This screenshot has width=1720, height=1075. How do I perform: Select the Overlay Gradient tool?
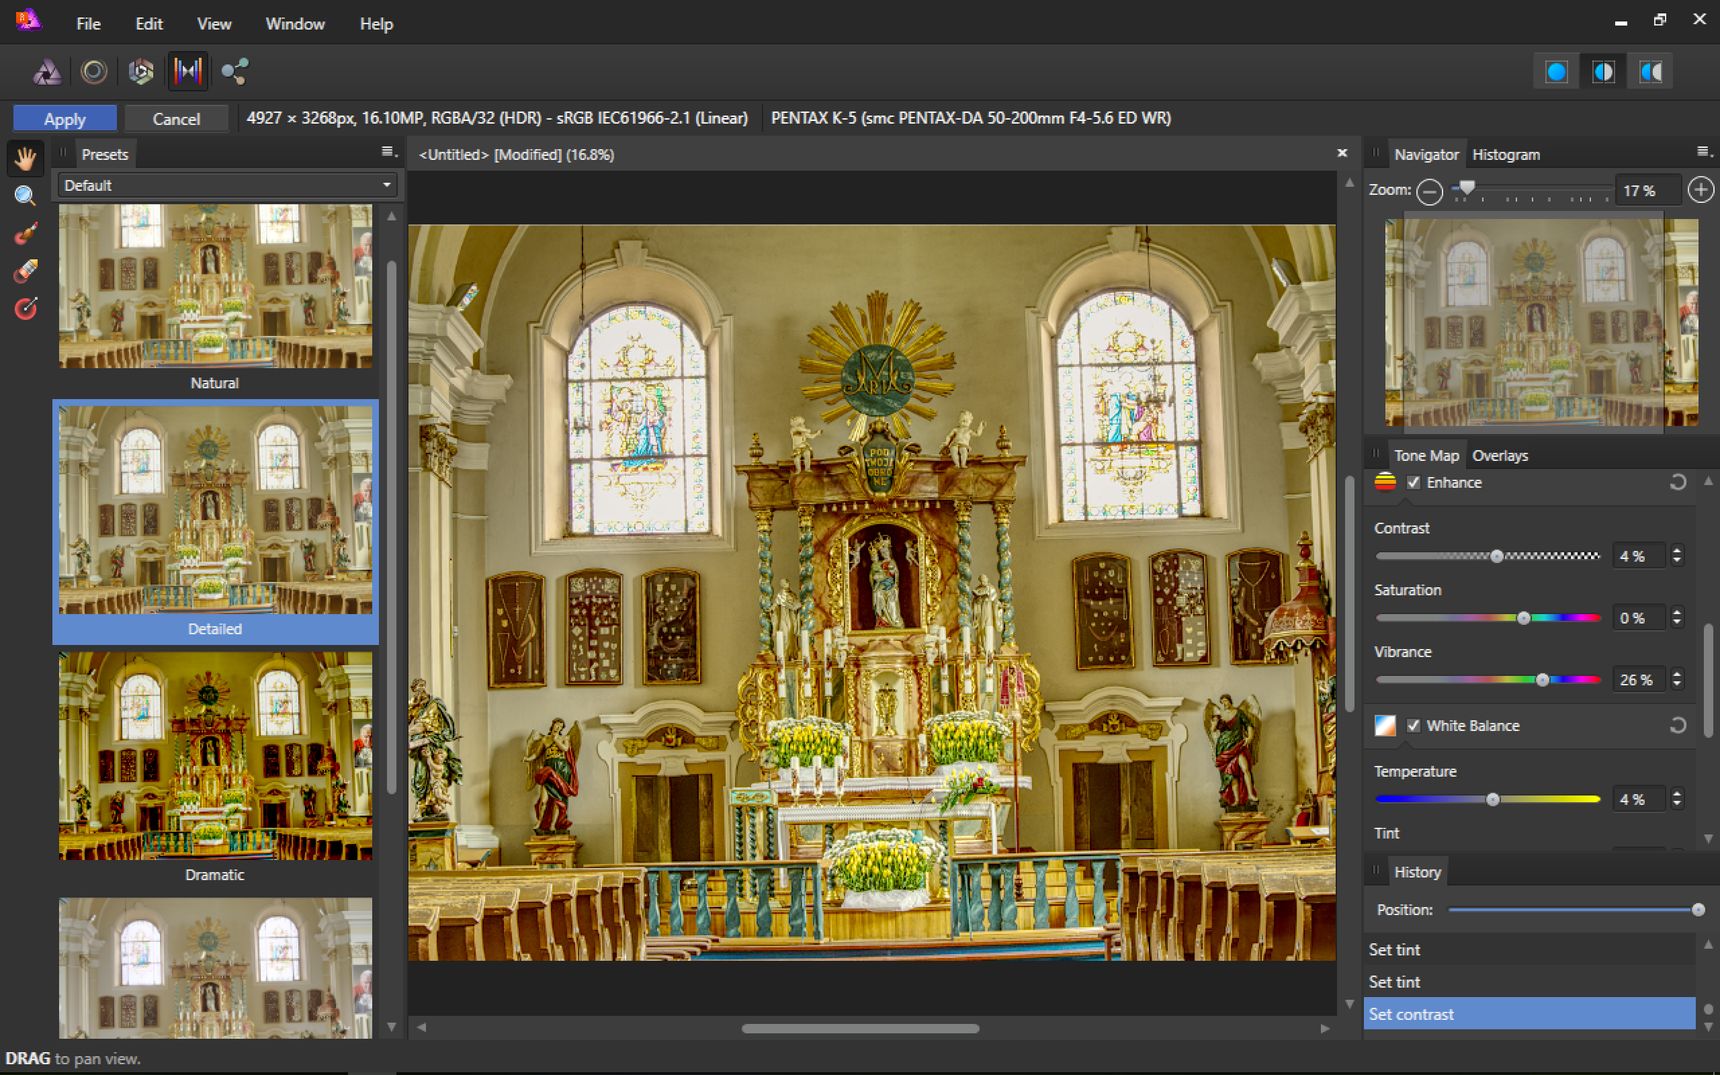click(25, 308)
